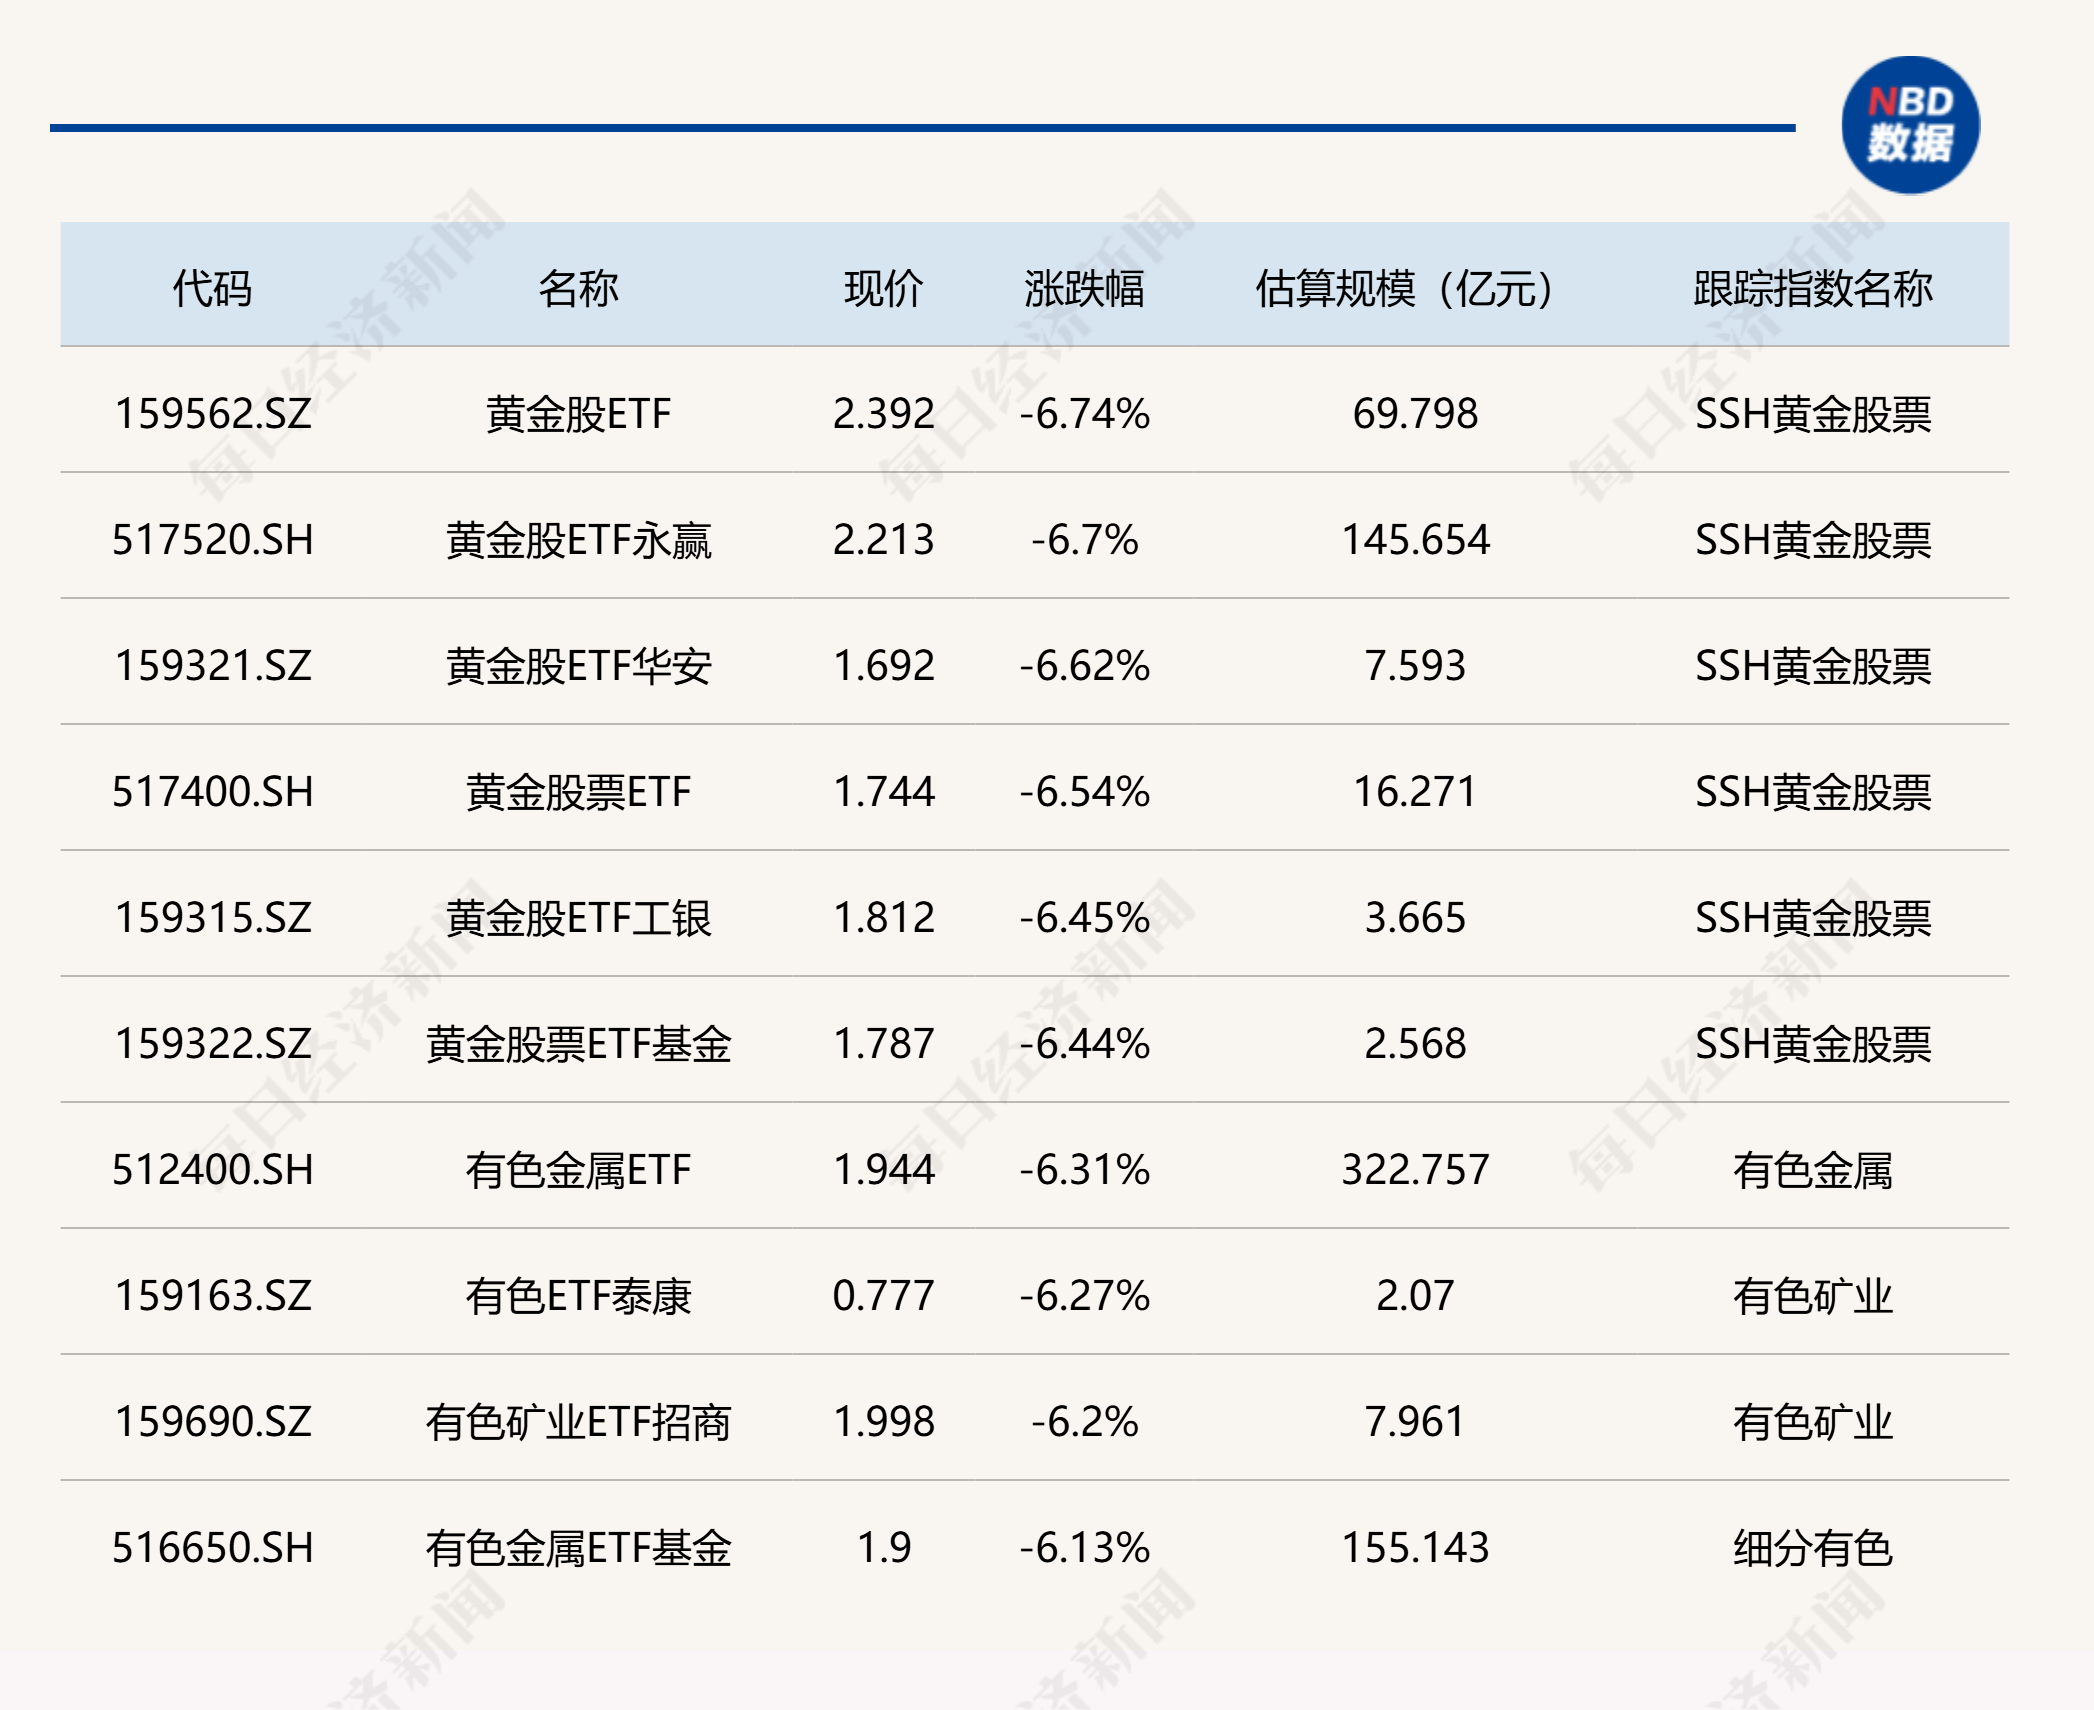Click the 现价 column header
Screen dimensions: 2094x1710
(x=883, y=288)
